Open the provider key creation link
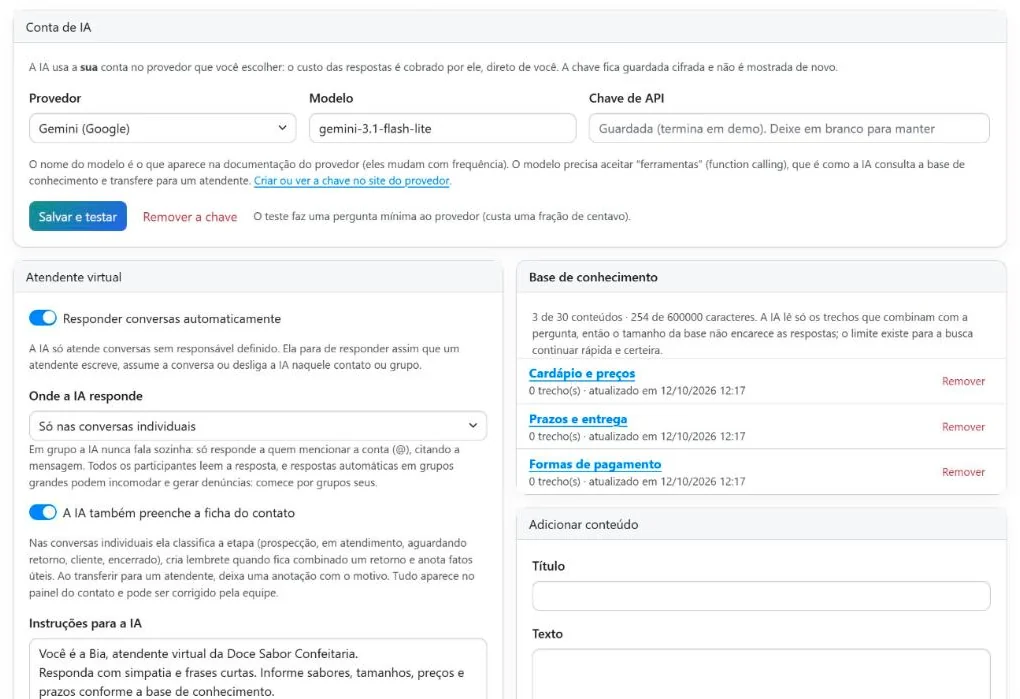Viewport: 1020px width, 699px height. click(351, 181)
